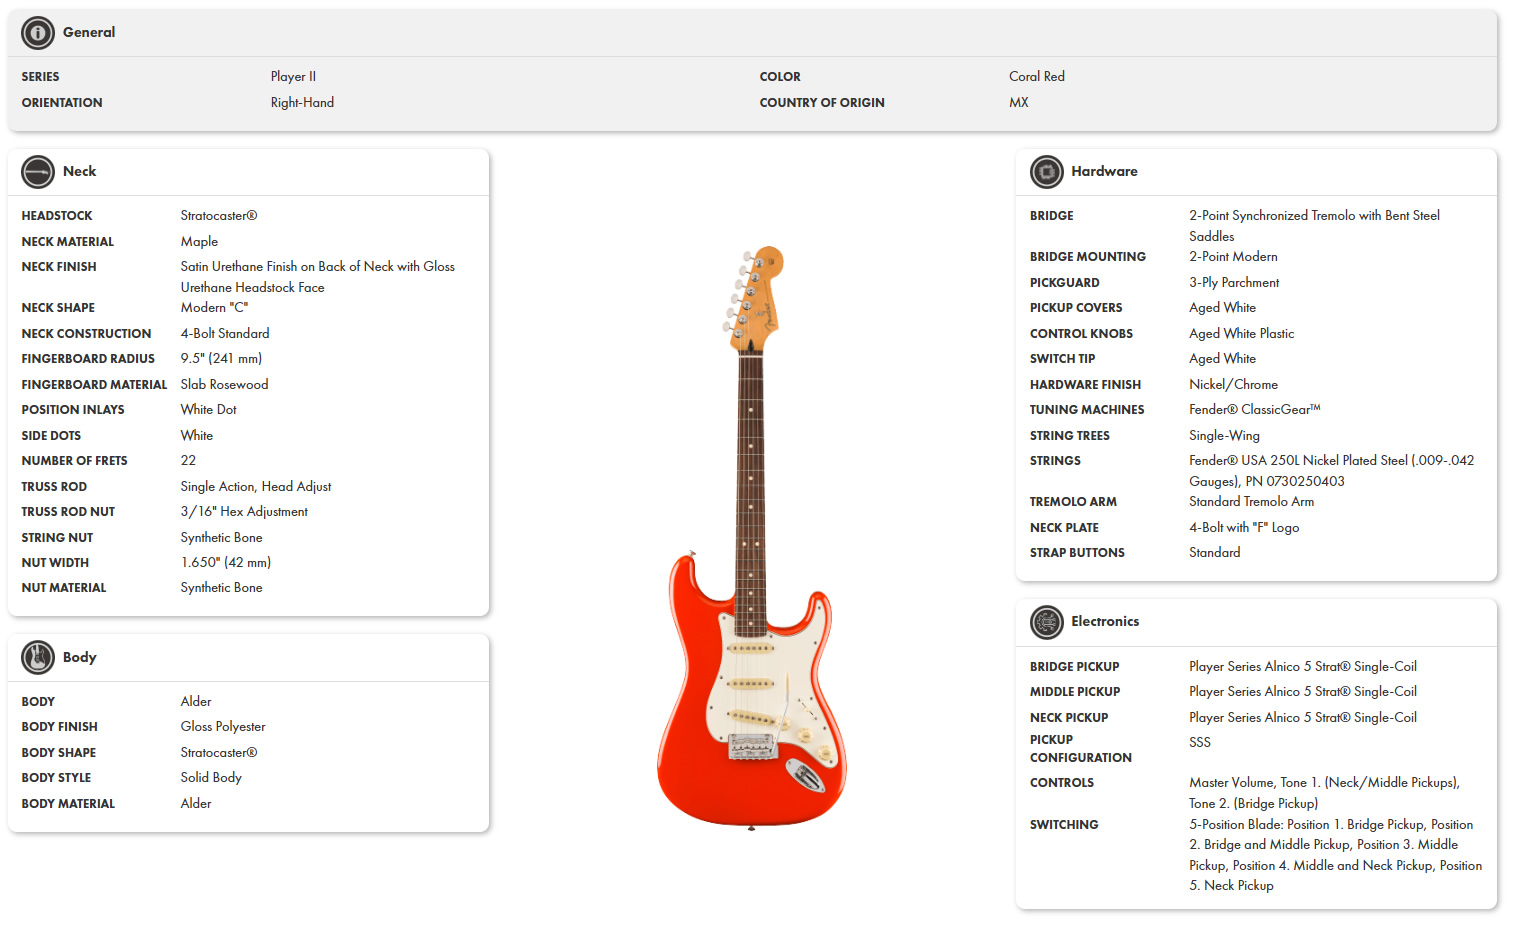
Task: Click control knobs value 'Aged White Plastic'
Action: (x=1241, y=333)
